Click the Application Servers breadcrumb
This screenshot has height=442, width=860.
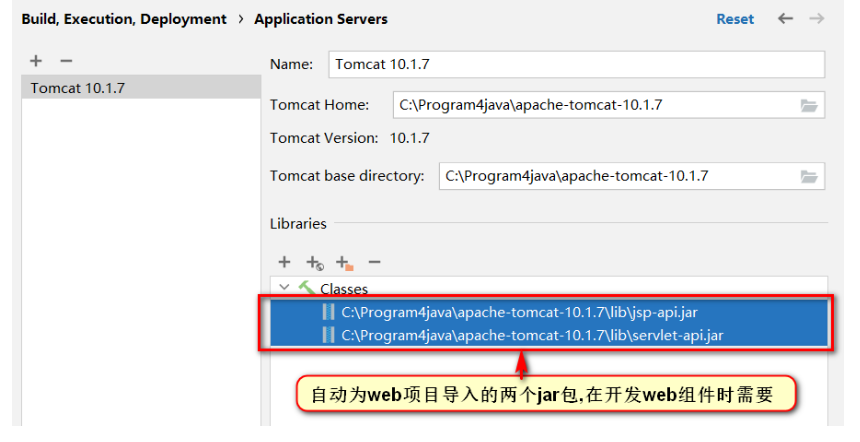[x=321, y=19]
